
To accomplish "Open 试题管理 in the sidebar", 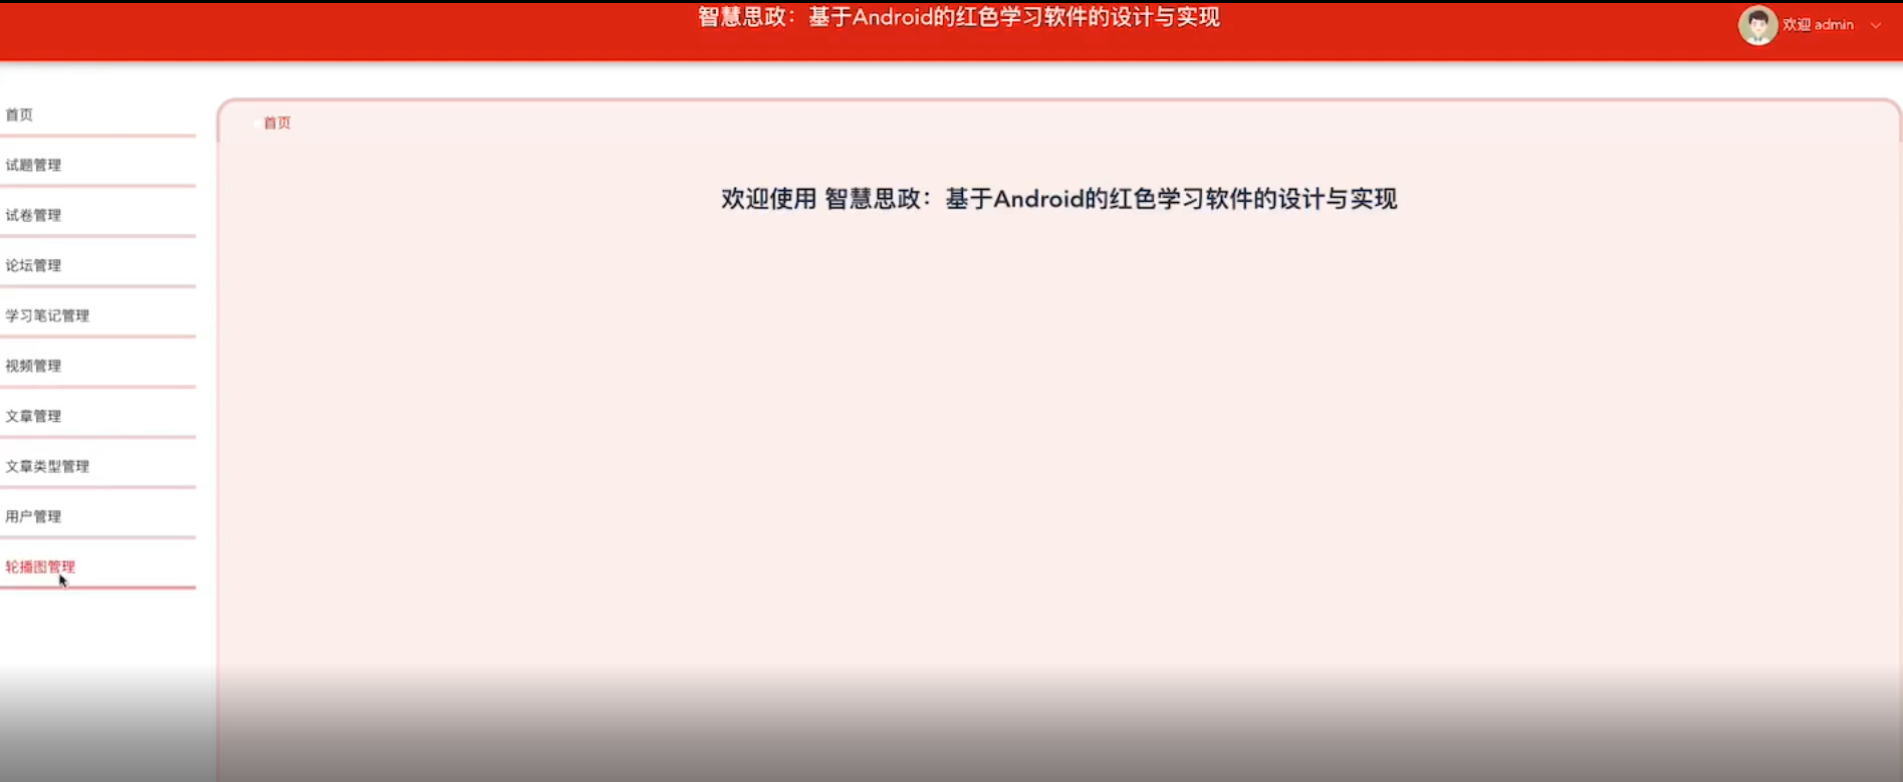I will [97, 165].
